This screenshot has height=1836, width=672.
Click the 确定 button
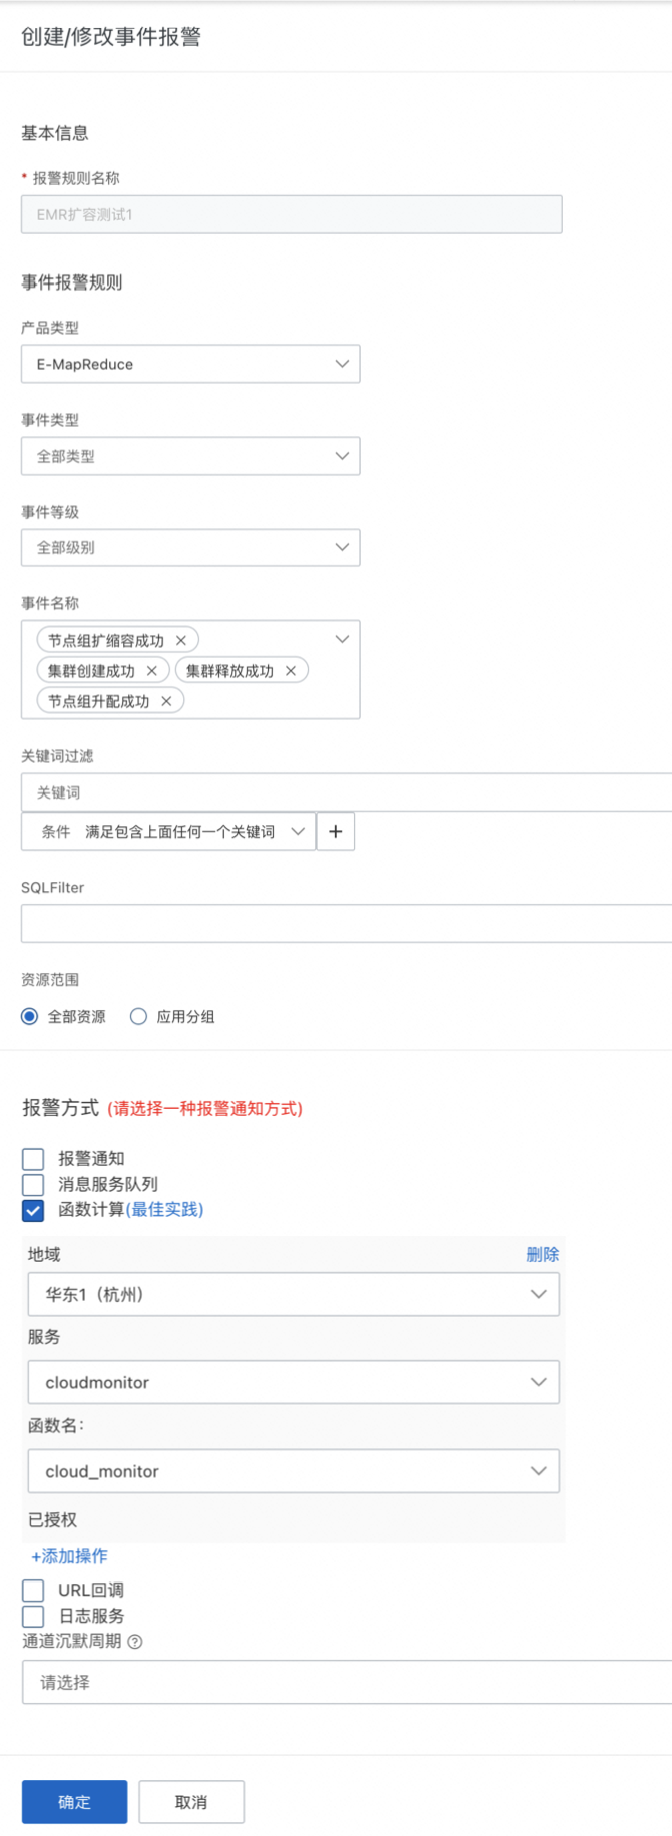point(74,1802)
